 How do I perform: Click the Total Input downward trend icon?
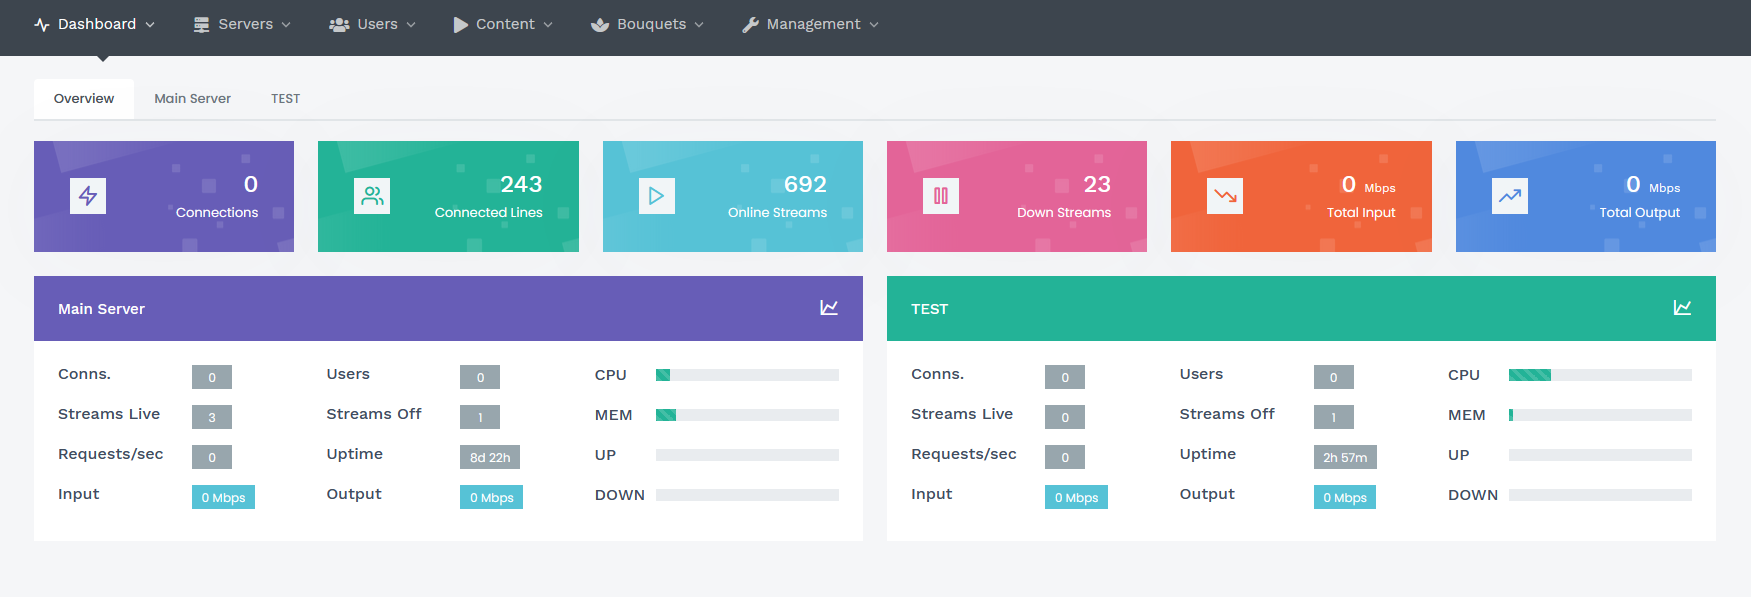point(1224,196)
